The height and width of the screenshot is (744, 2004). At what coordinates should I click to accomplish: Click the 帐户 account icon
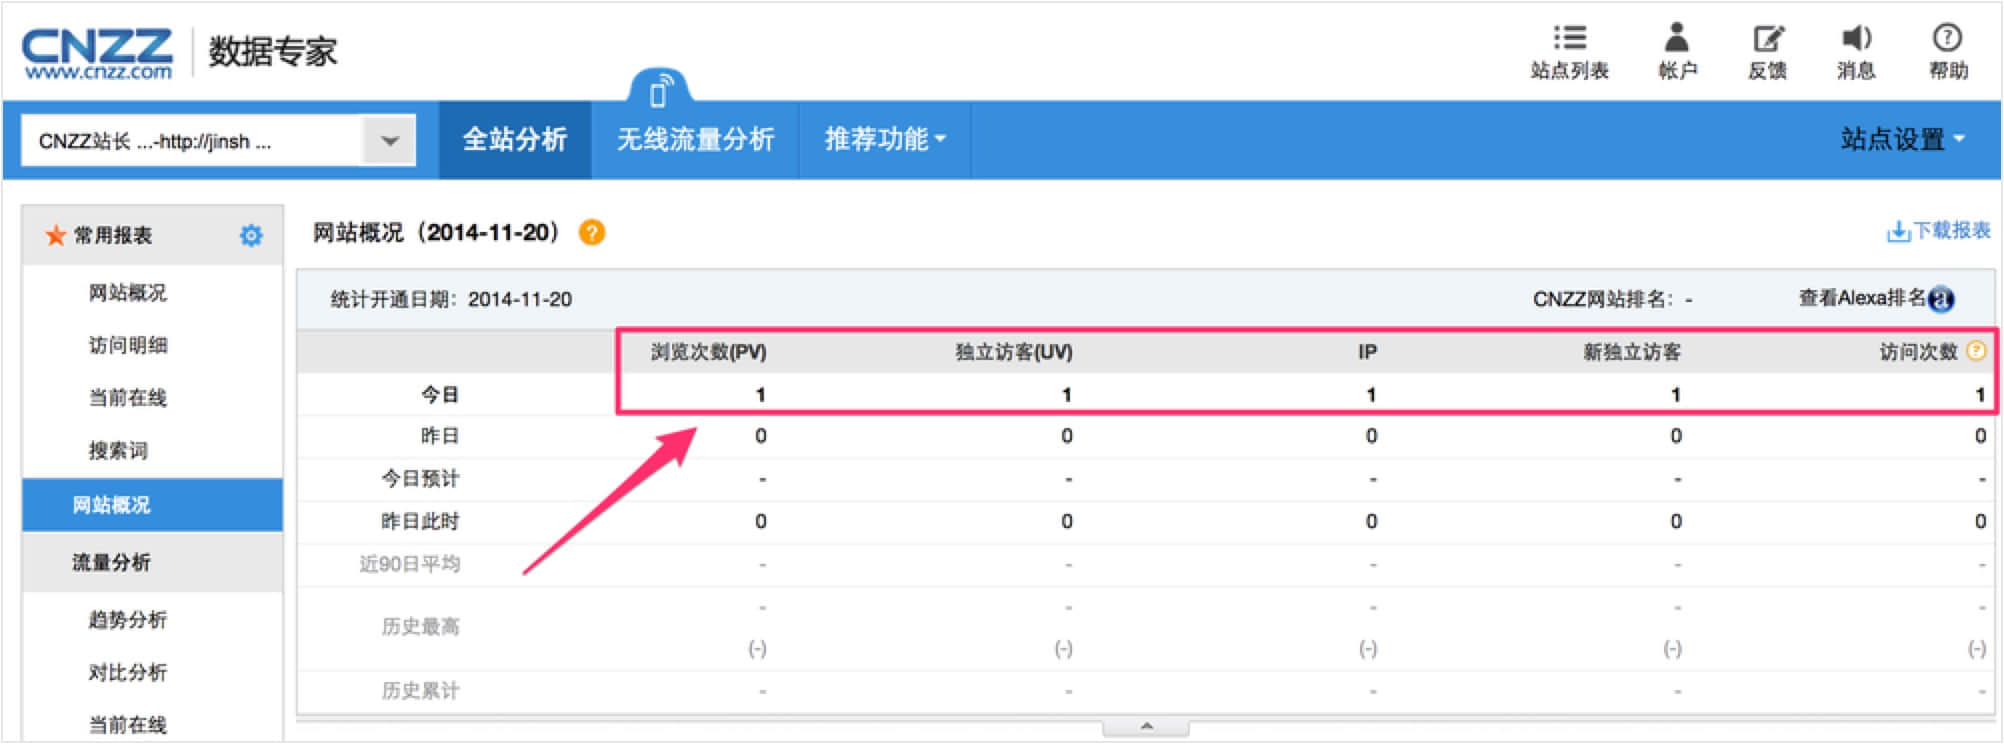1676,40
